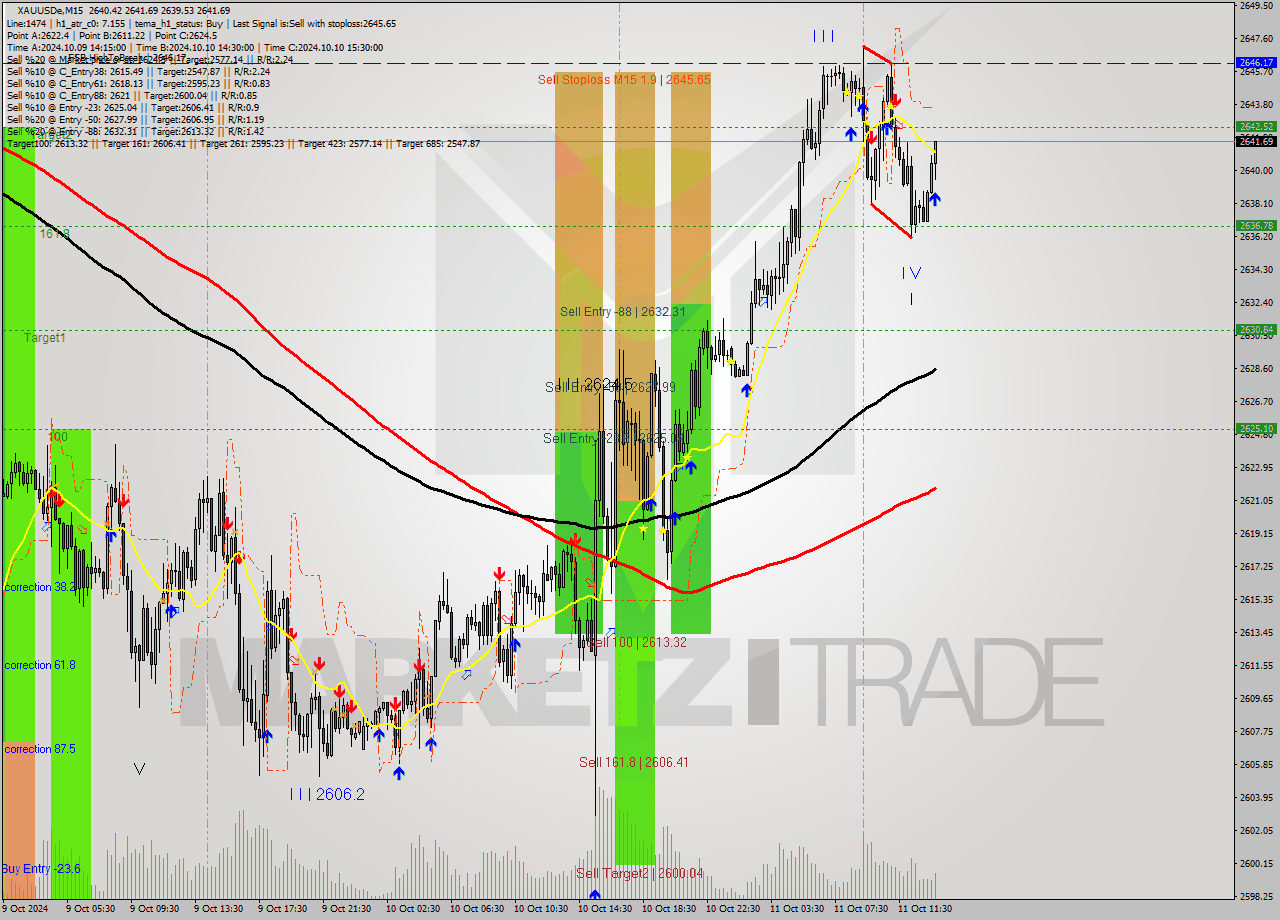Click the 'Sell Entry -88 | 2632.31' label
The width and height of the screenshot is (1280, 920).
pyautogui.click(x=623, y=312)
